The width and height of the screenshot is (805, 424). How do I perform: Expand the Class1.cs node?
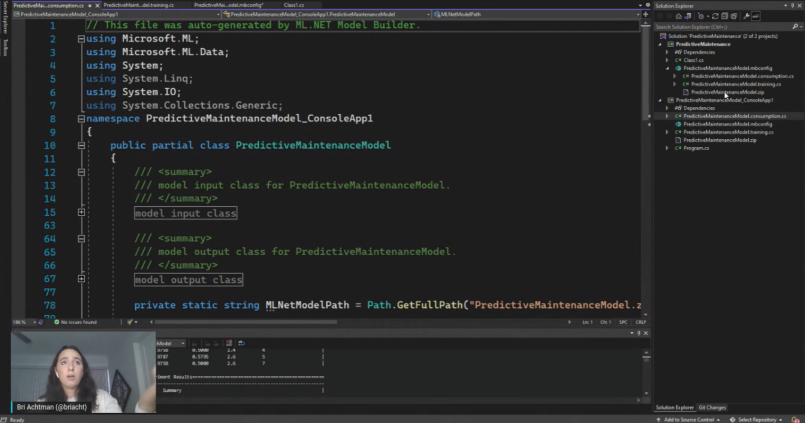pos(667,60)
